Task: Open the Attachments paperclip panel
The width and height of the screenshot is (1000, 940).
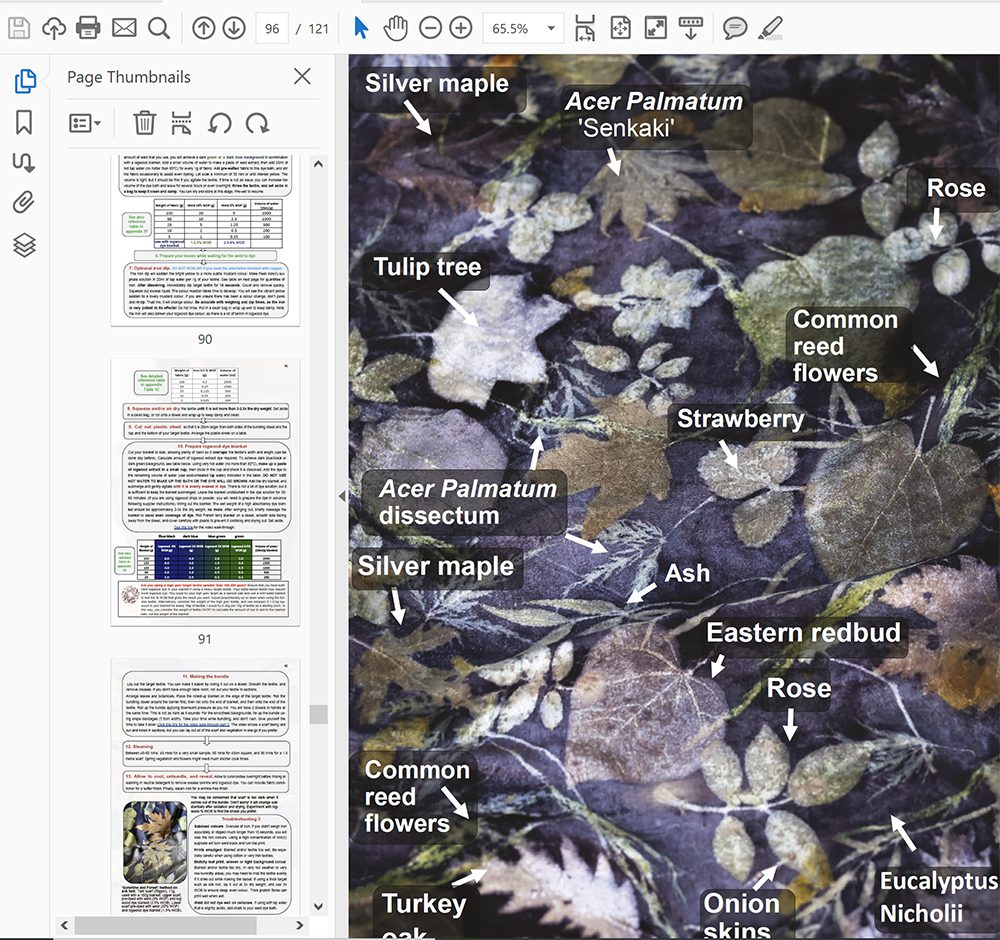Action: (x=24, y=203)
